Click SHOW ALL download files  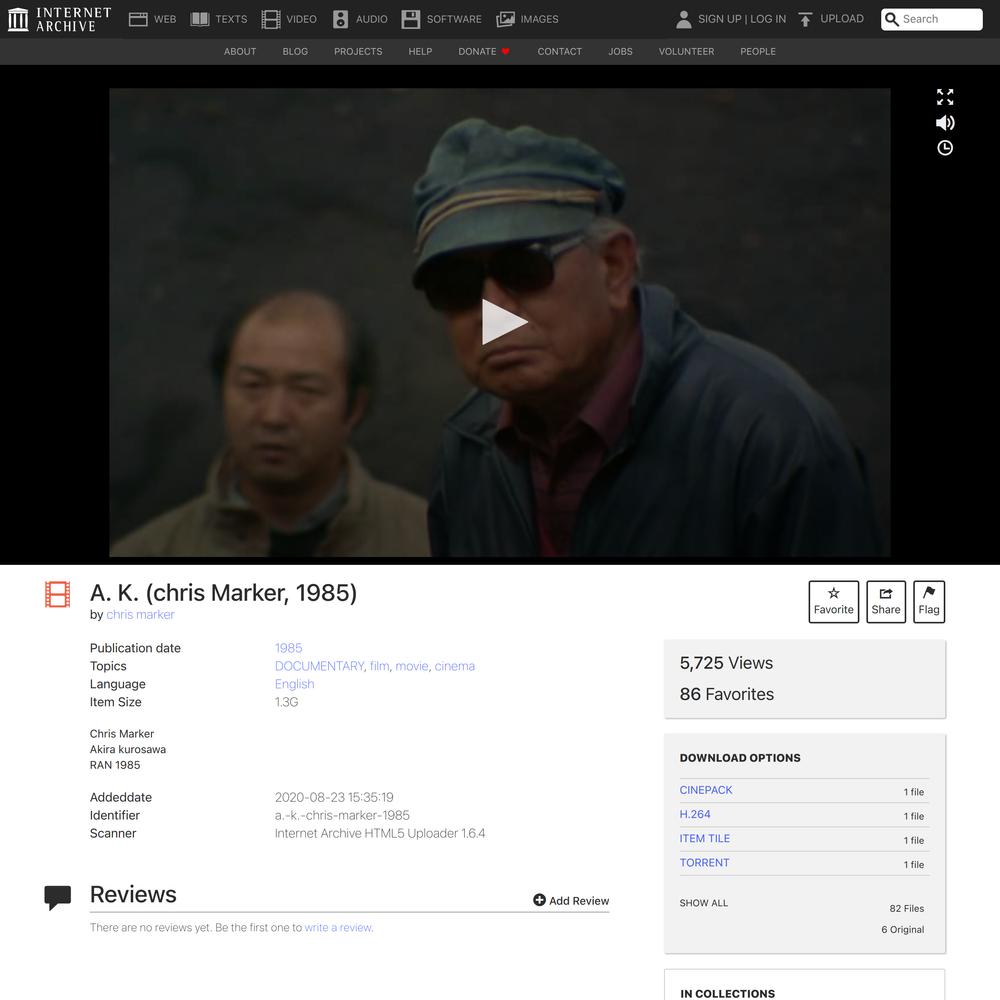coord(703,903)
